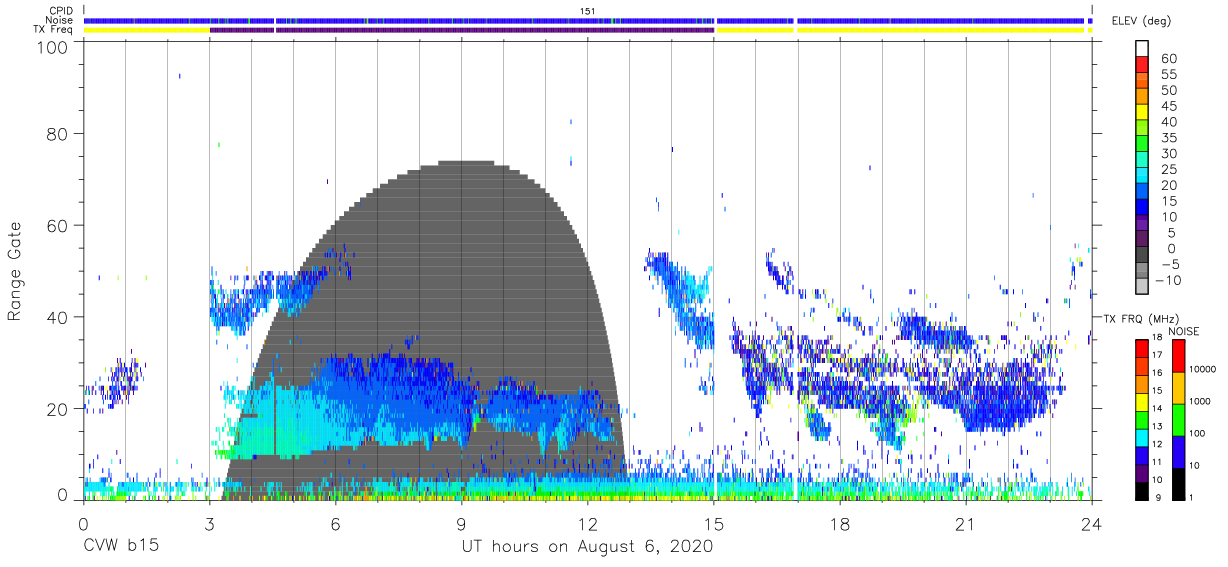Screen dimensions: 1228x567
Task: Click the ELEV bar label '35'
Action: click(x=1169, y=137)
